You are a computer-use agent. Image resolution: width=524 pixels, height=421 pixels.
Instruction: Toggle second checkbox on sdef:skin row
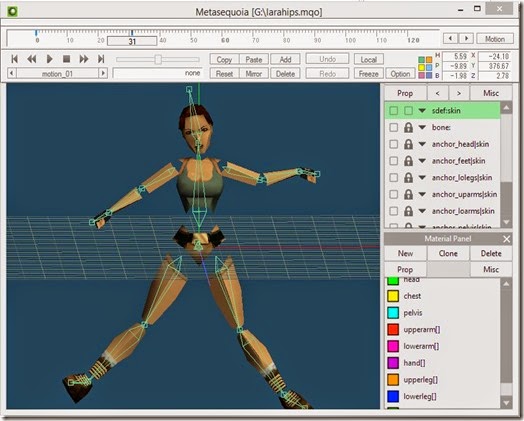pos(408,111)
